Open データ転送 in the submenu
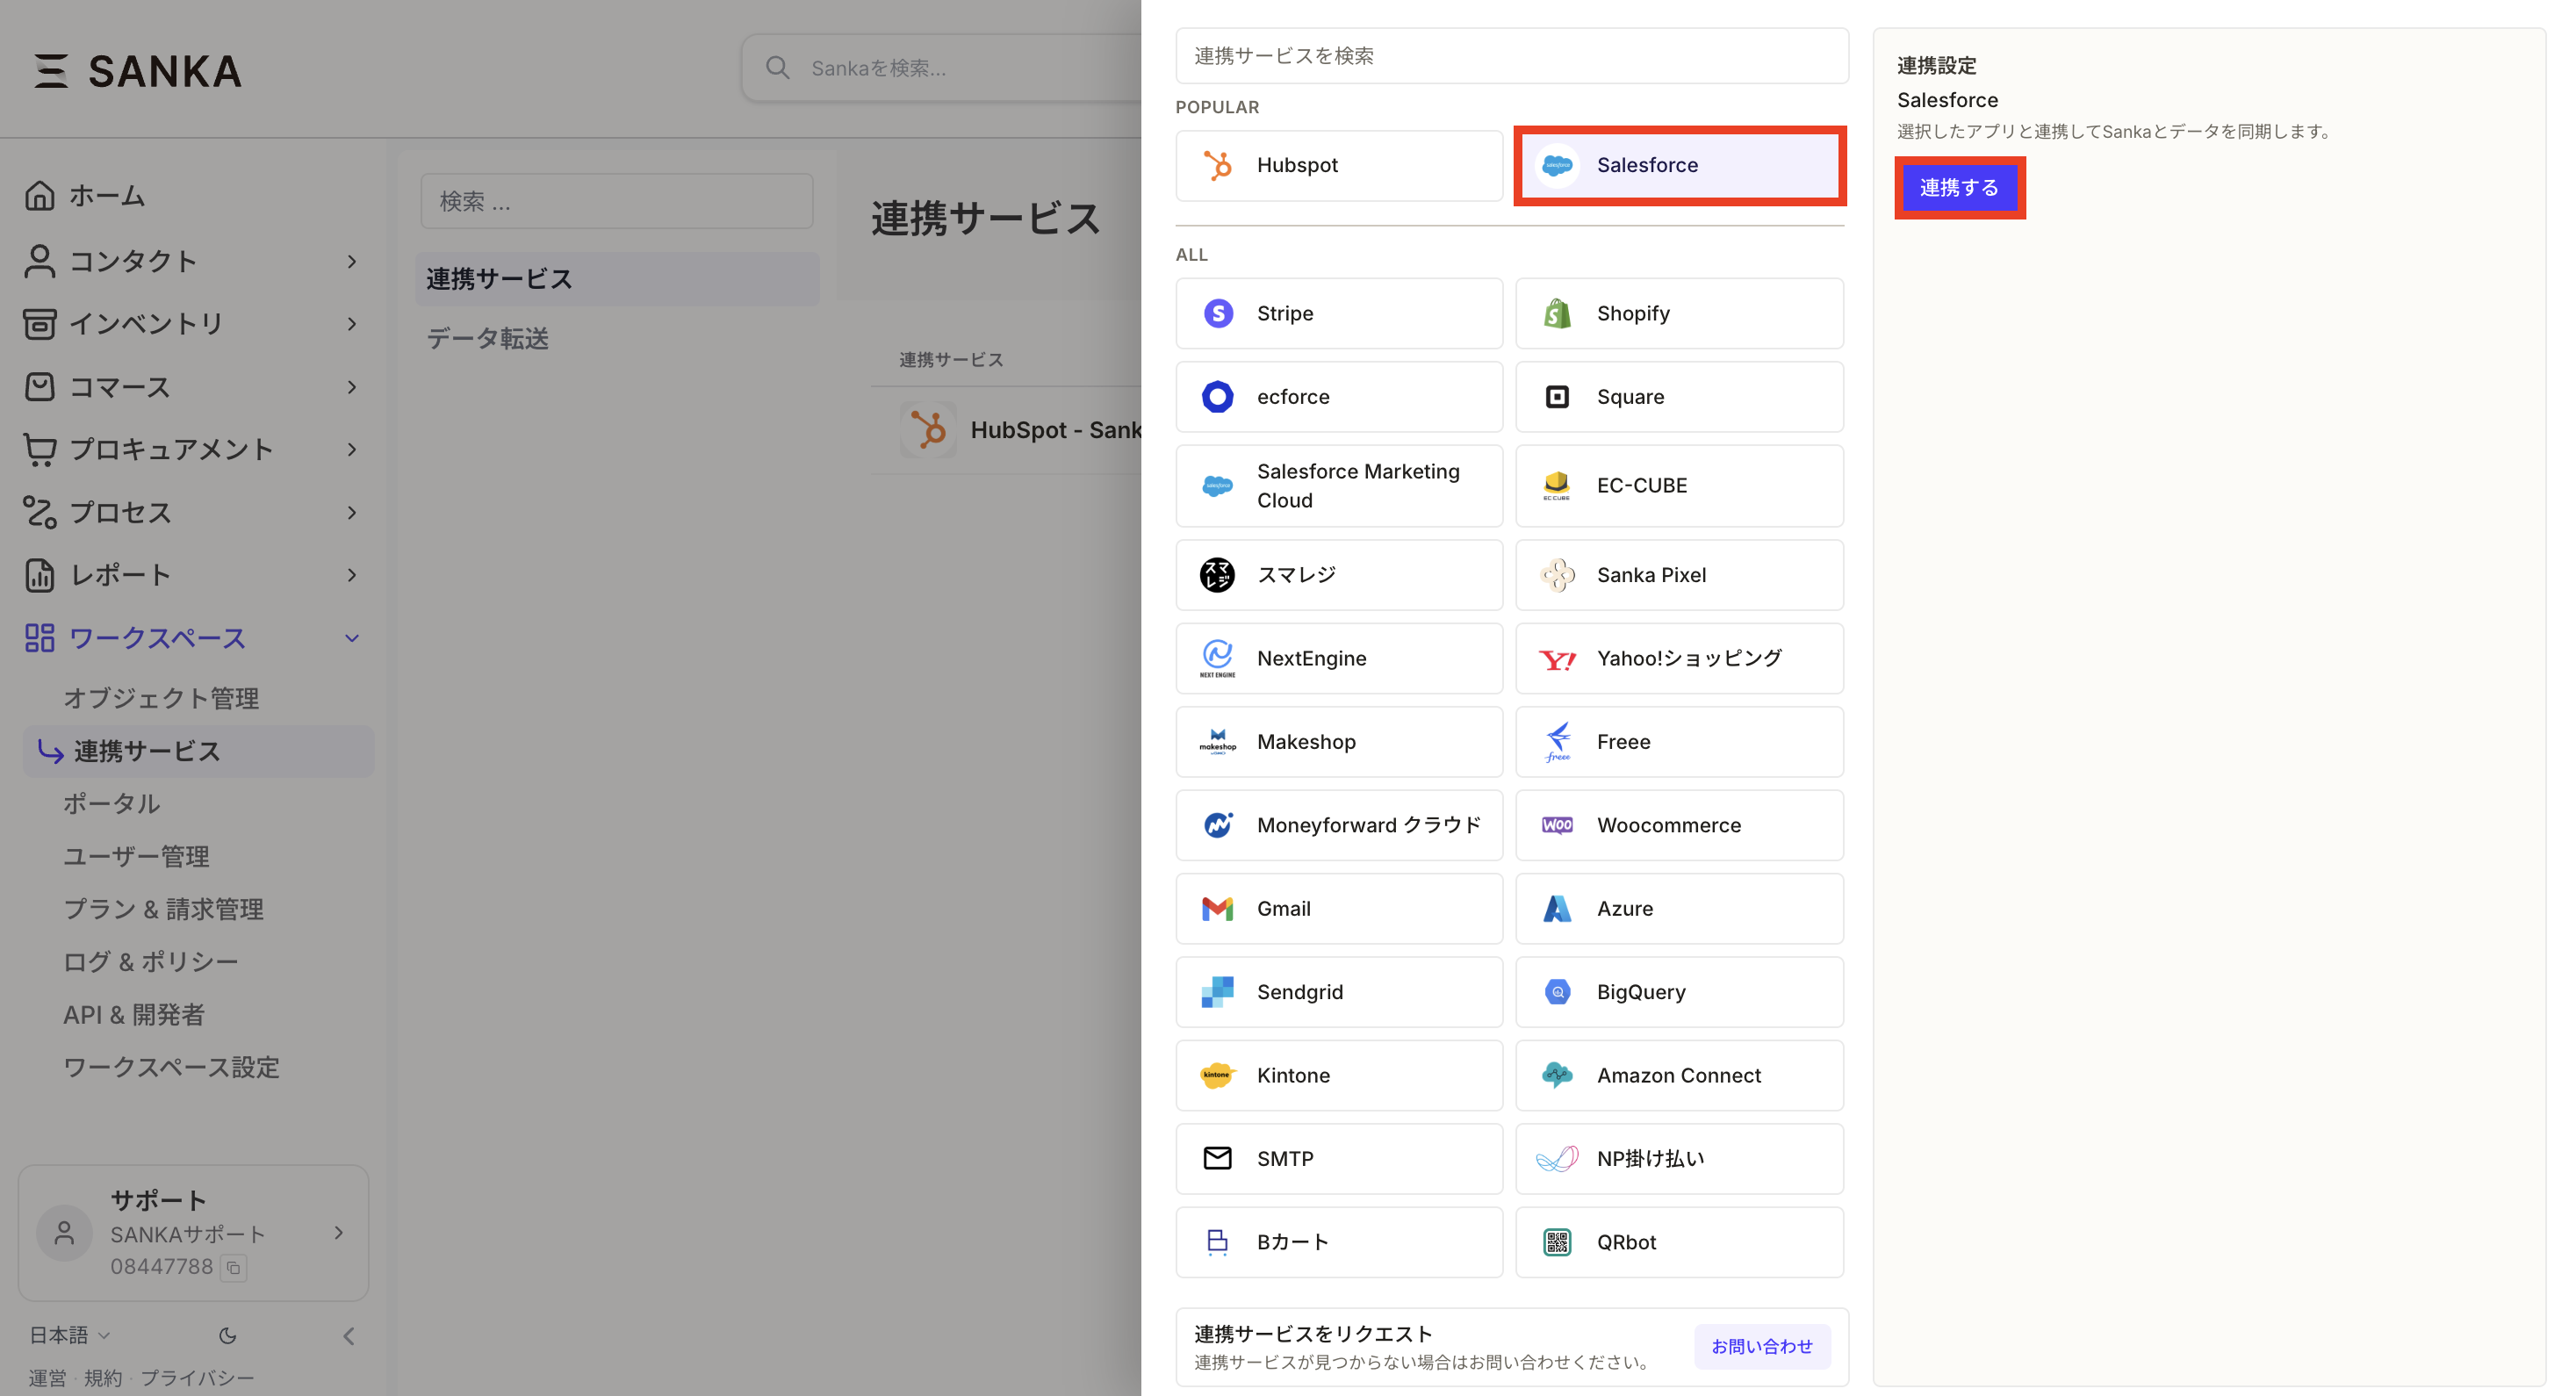 488,339
